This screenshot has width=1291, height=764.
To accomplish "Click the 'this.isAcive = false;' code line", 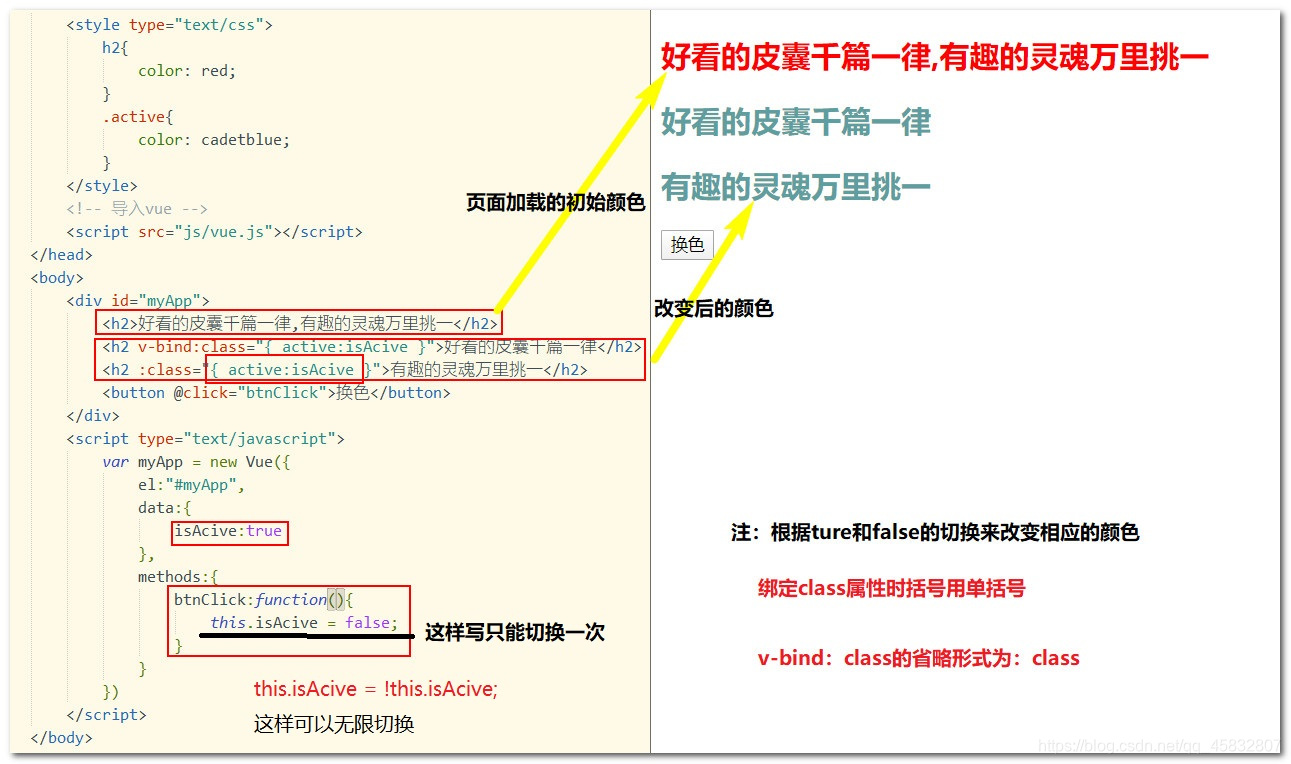I will pyautogui.click(x=304, y=622).
